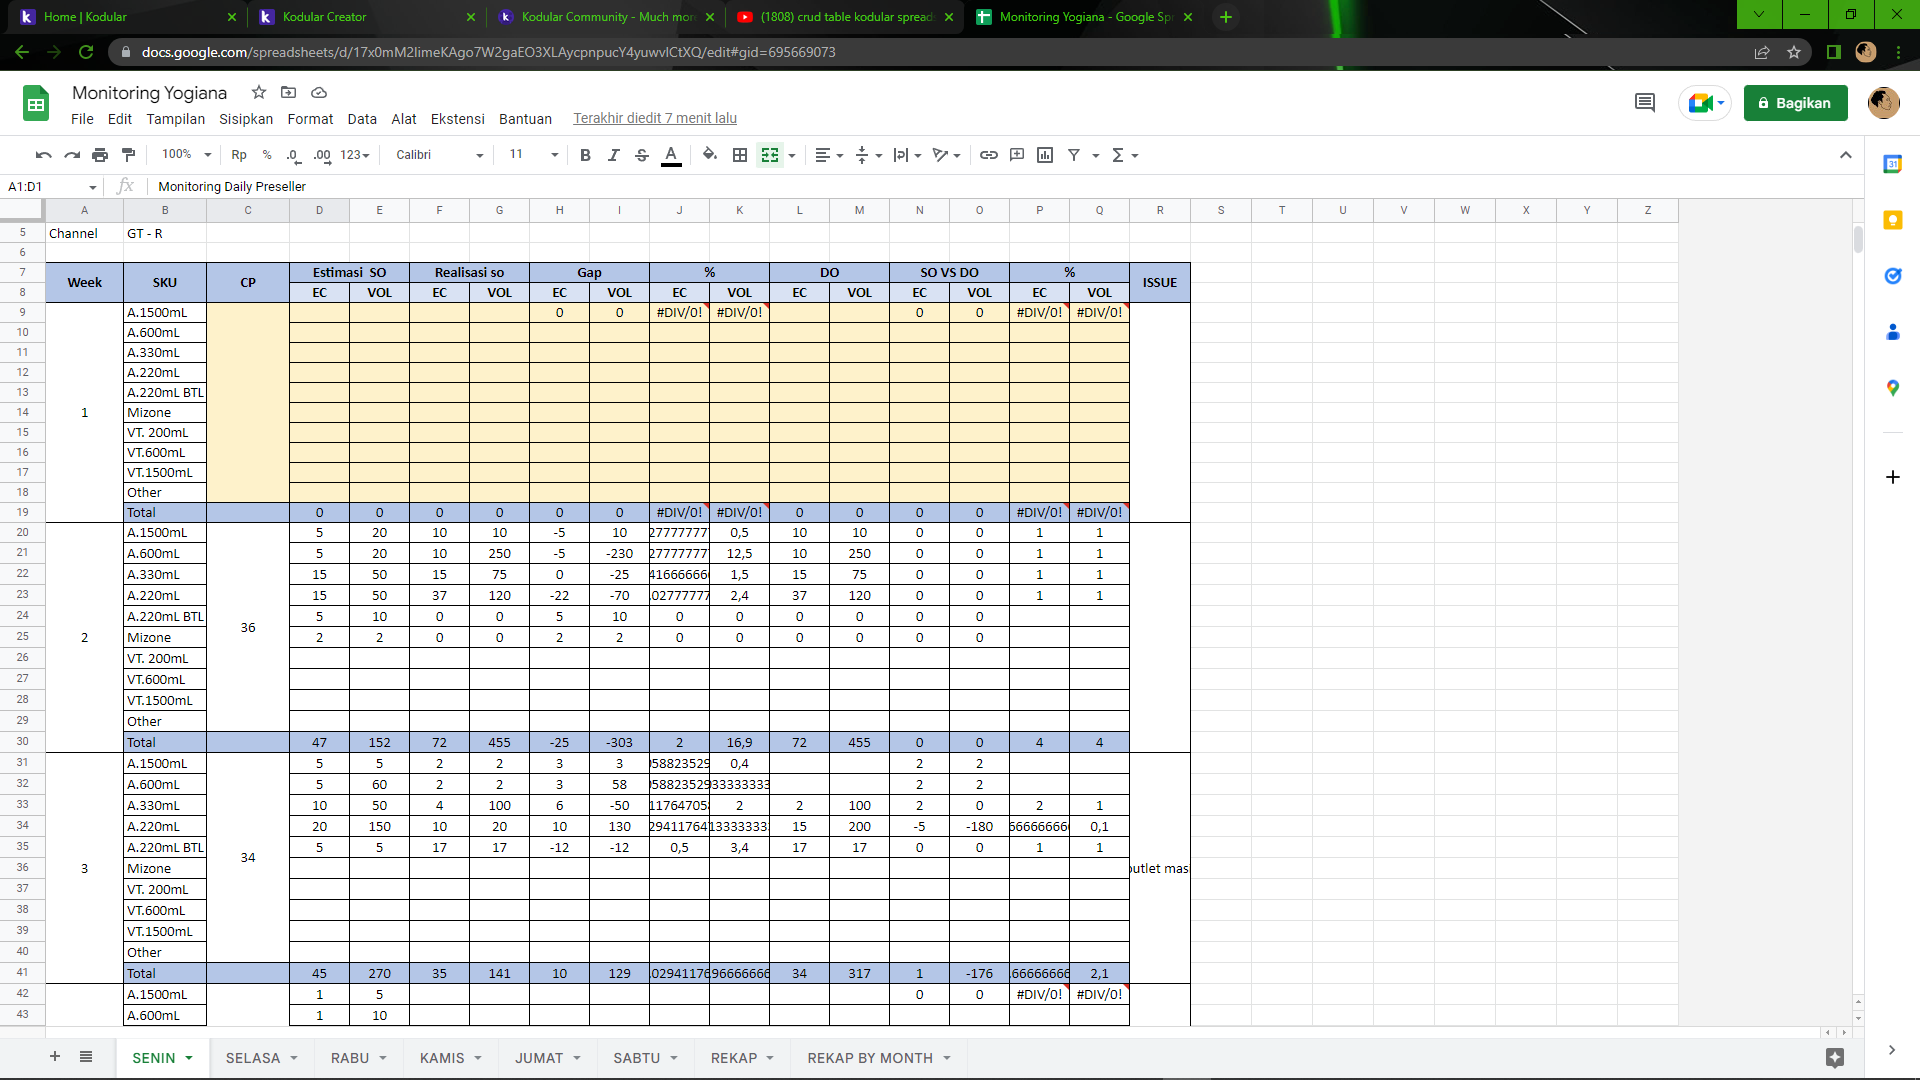
Task: Expand the font family dropdown
Action: click(x=479, y=155)
